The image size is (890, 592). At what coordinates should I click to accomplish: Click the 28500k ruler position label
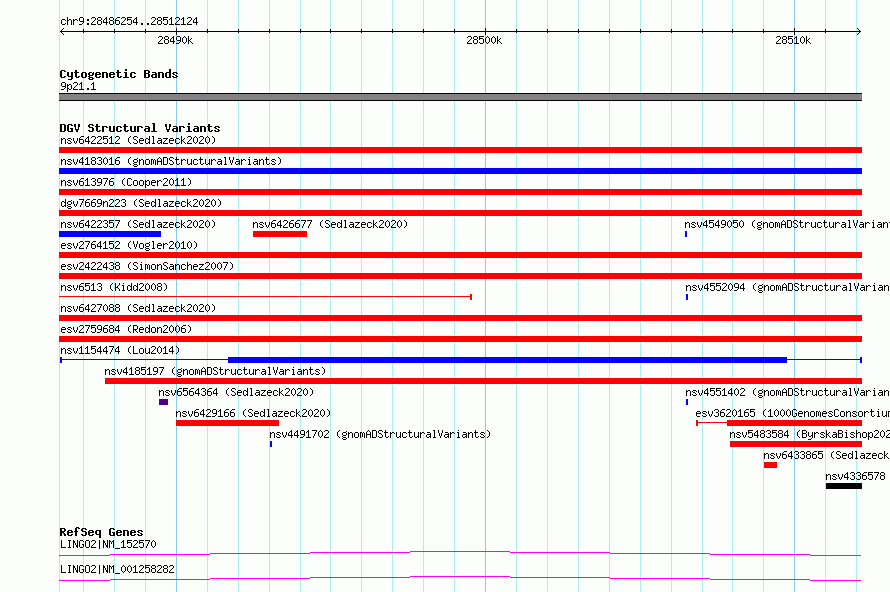pyautogui.click(x=484, y=40)
